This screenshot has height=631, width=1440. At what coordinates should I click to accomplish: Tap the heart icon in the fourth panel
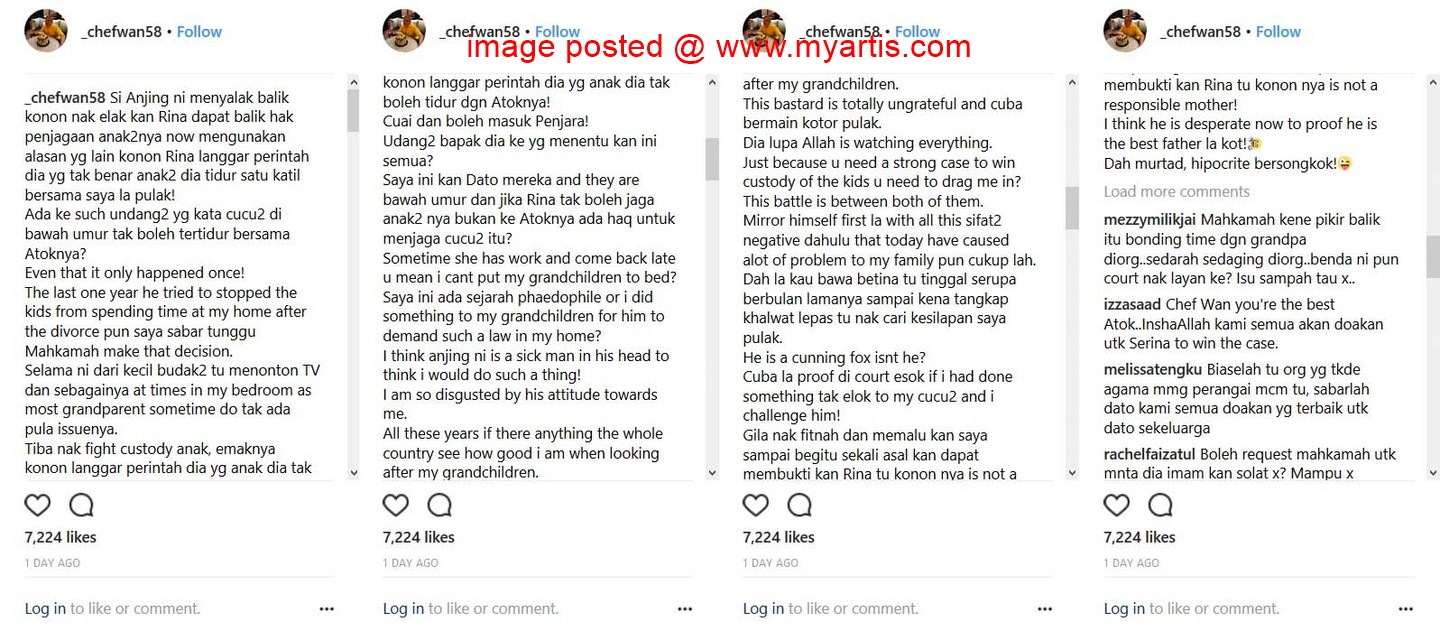tap(1117, 505)
